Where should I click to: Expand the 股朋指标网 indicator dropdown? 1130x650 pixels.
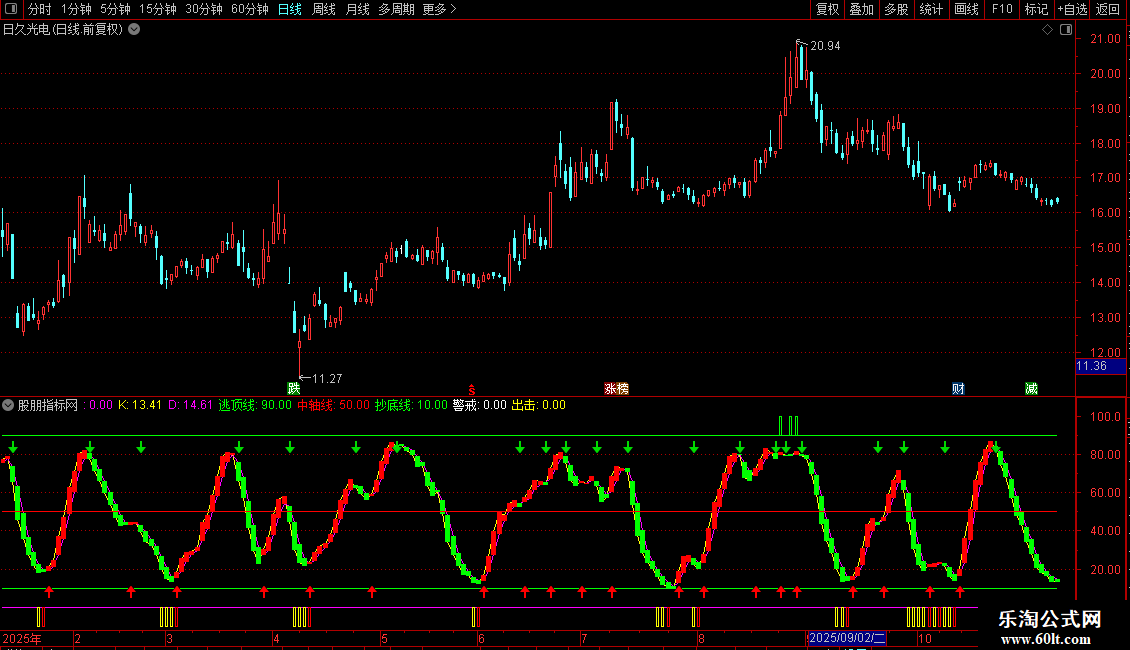coord(8,405)
